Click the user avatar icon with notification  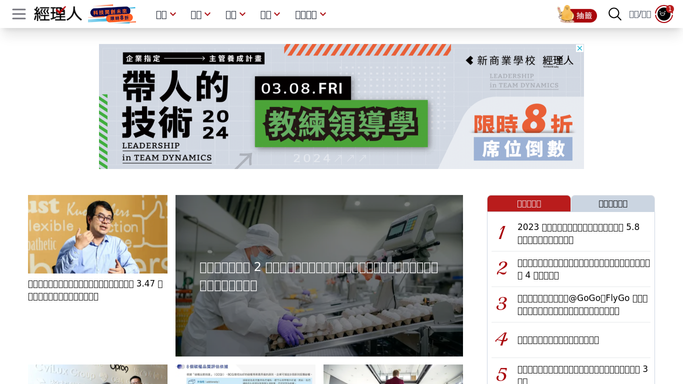664,14
